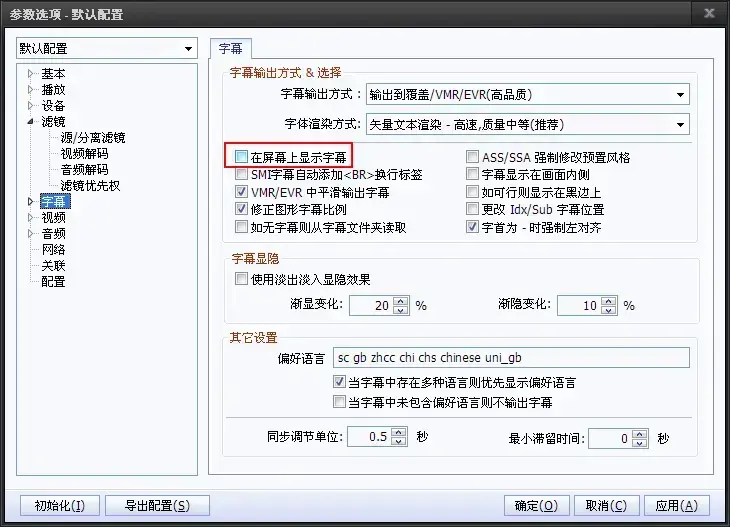Screen dimensions: 730x527
Task: Select 源/分离滤镜 in the tree
Action: click(93, 138)
